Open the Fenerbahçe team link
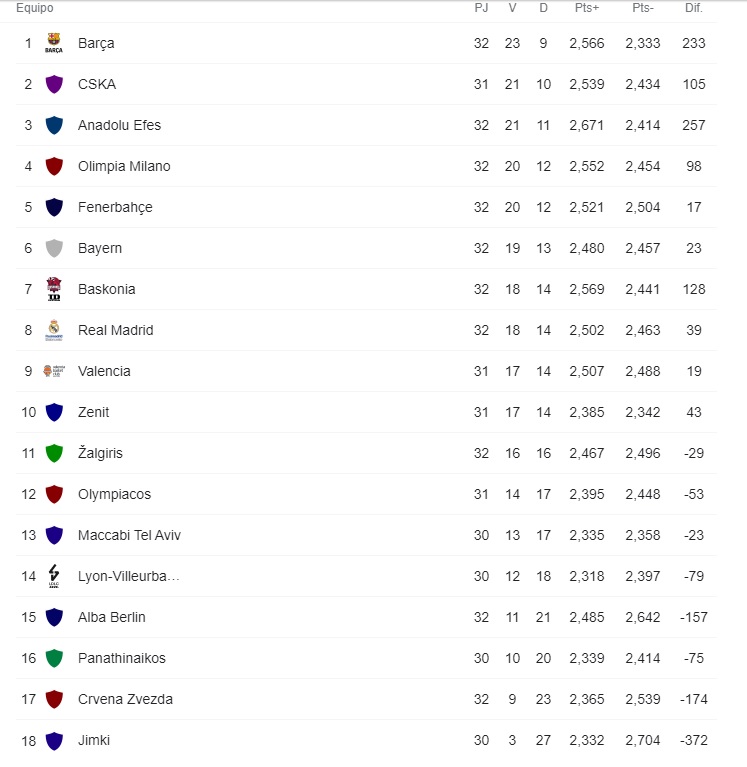 (115, 207)
